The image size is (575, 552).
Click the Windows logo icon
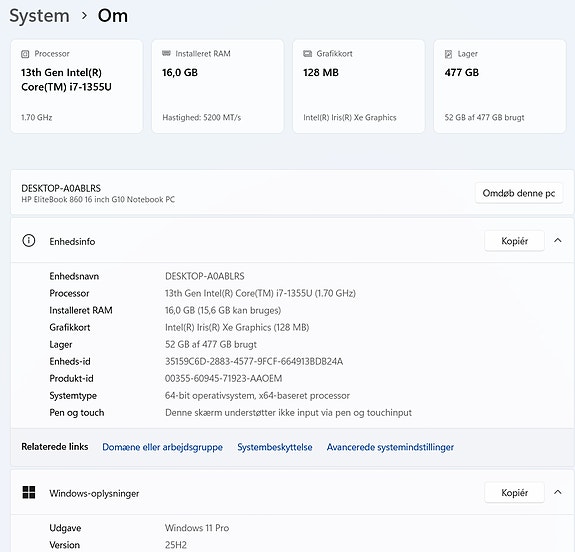coord(29,493)
